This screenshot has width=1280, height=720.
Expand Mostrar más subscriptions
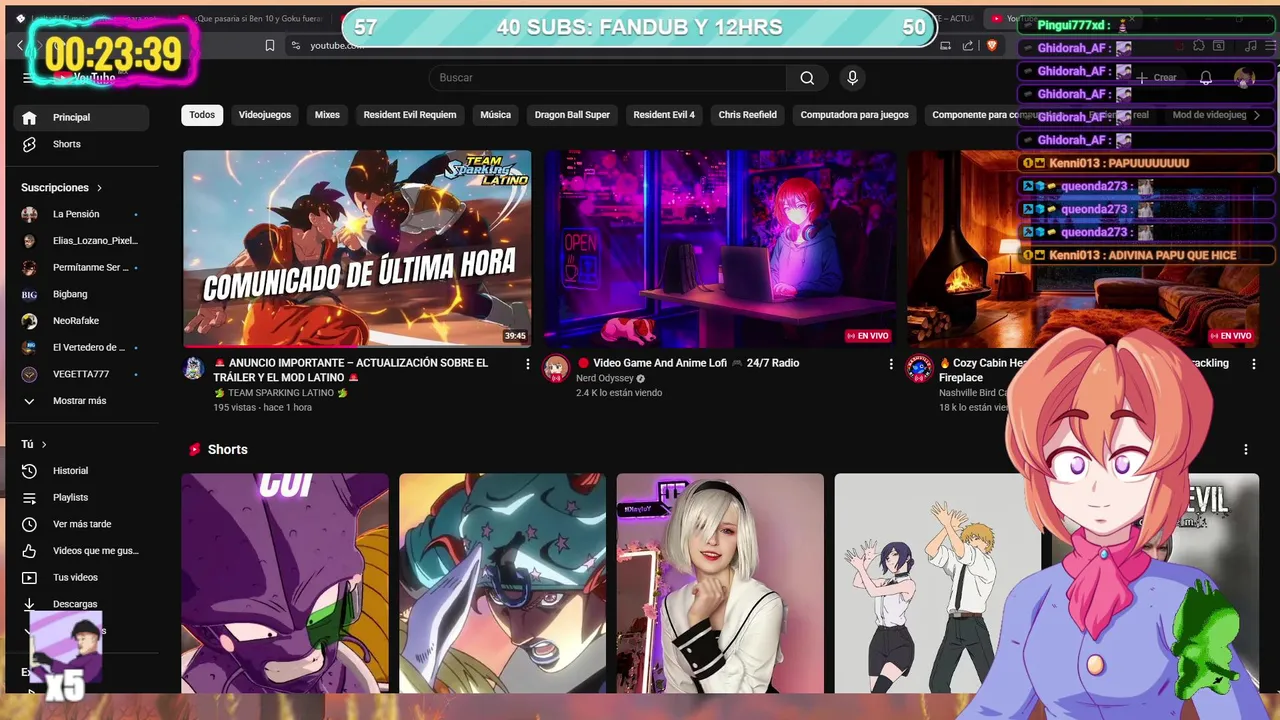(x=81, y=401)
